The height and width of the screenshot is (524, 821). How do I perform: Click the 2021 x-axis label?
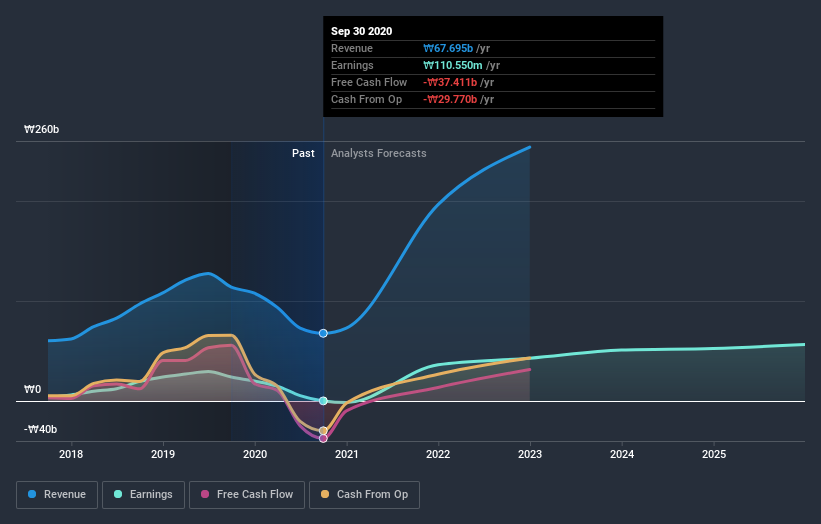click(x=347, y=454)
